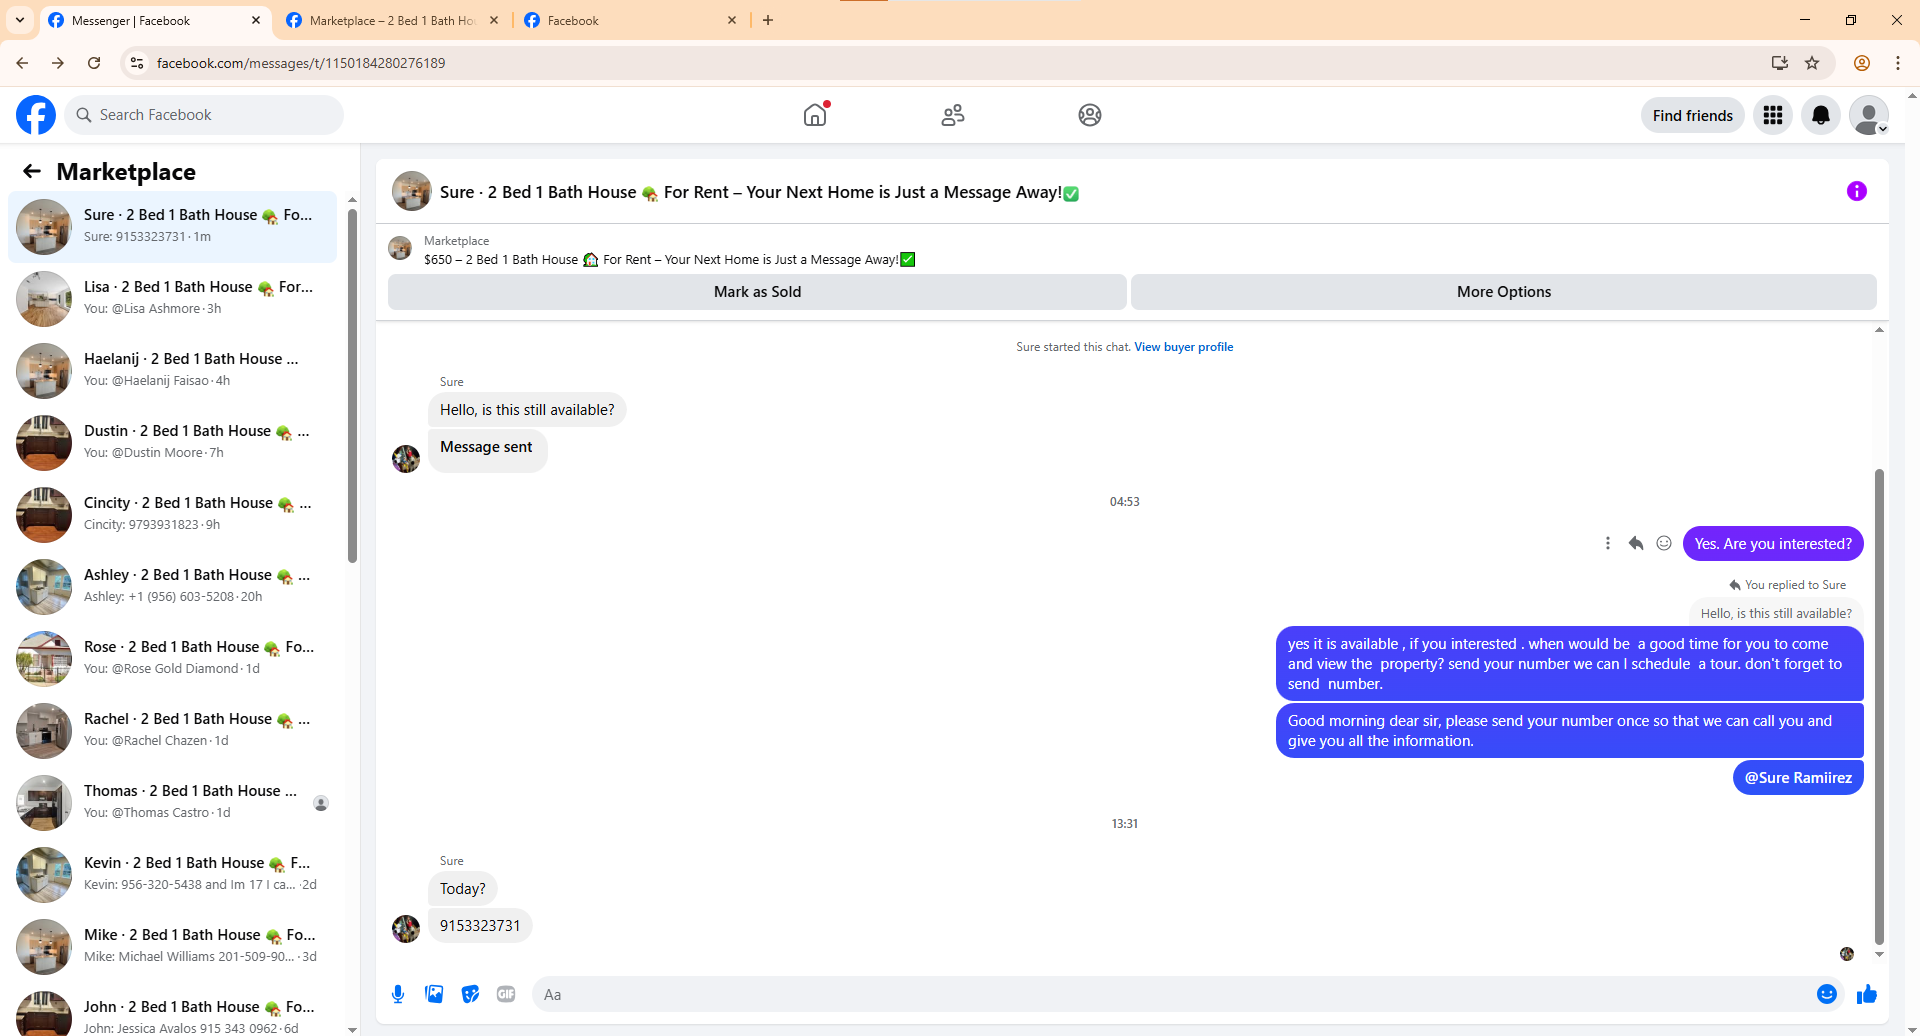Close the Messenger | Facebook tab
This screenshot has width=1920, height=1036.
(x=256, y=20)
